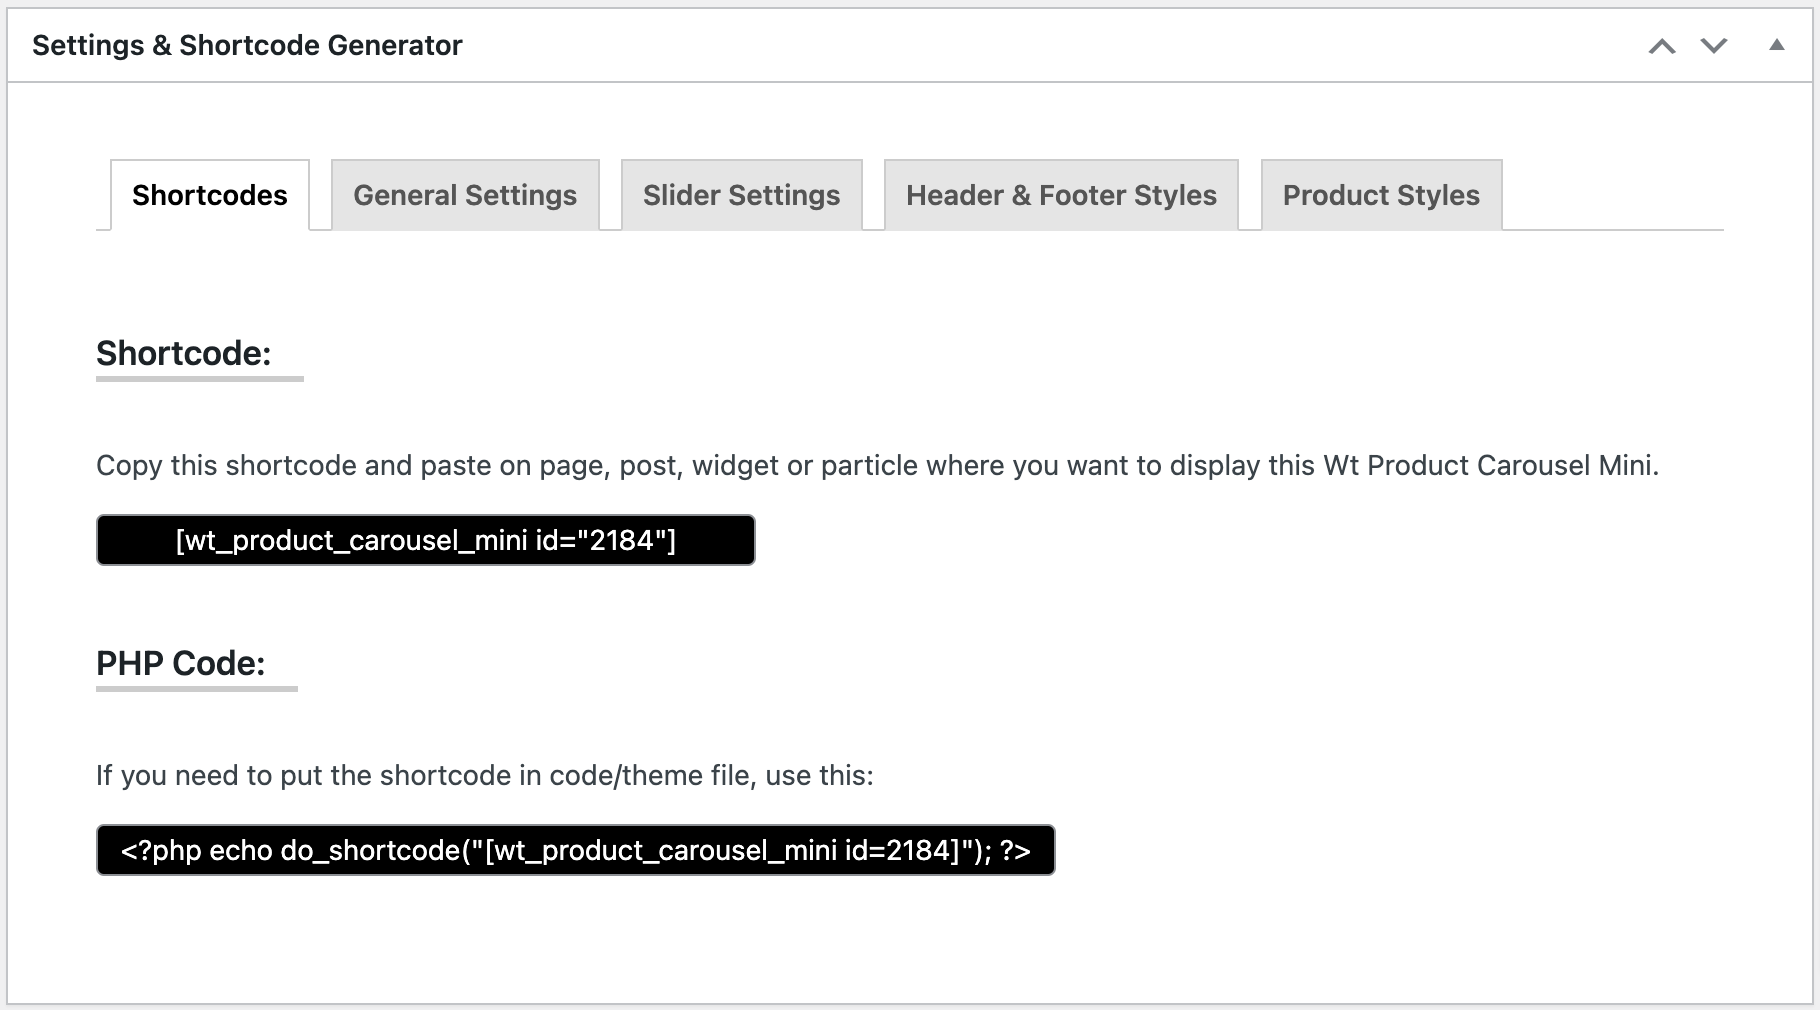This screenshot has width=1820, height=1010.
Task: Open the General Settings tab
Action: coord(465,195)
